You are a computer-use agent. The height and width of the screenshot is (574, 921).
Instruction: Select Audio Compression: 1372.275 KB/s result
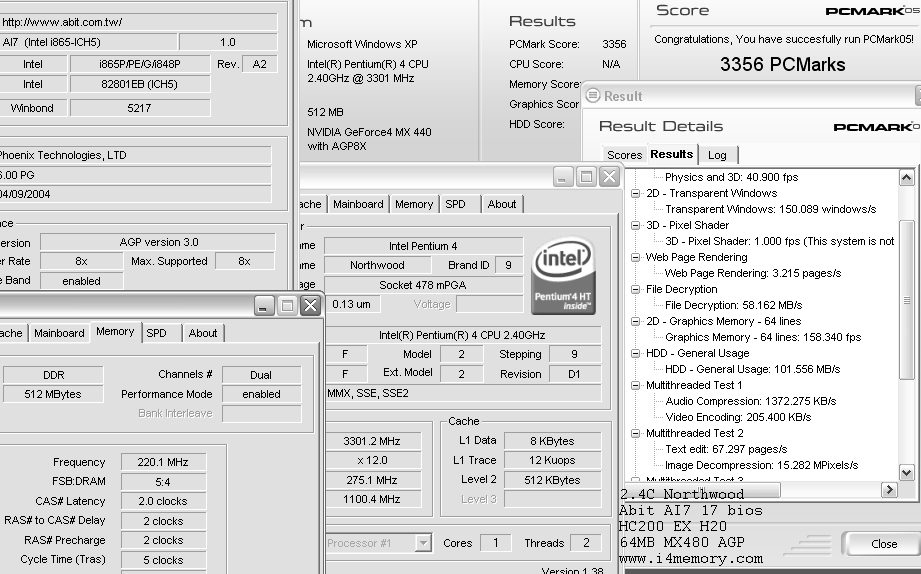(751, 401)
